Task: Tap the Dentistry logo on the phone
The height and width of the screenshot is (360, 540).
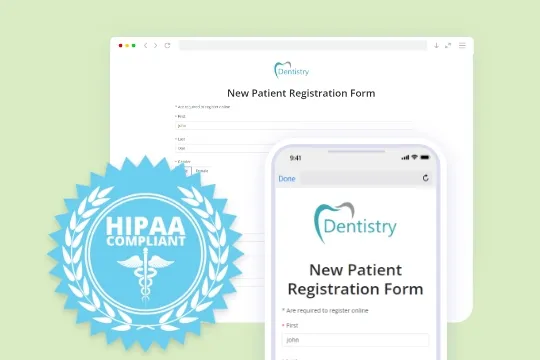Action: click(x=355, y=223)
